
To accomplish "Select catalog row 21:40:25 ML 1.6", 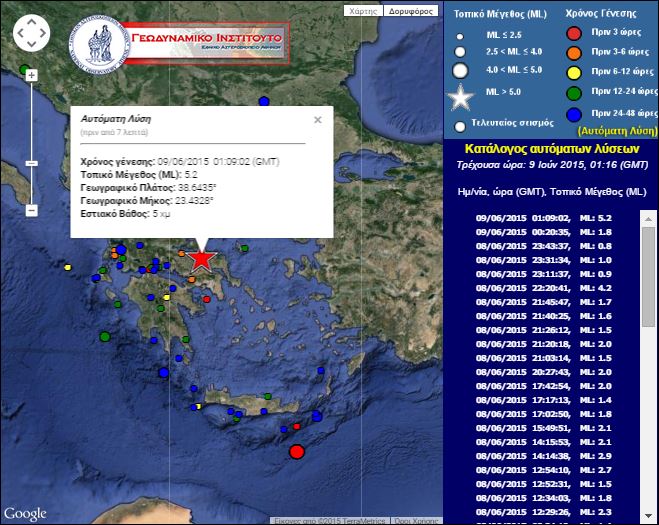I will tap(543, 316).
